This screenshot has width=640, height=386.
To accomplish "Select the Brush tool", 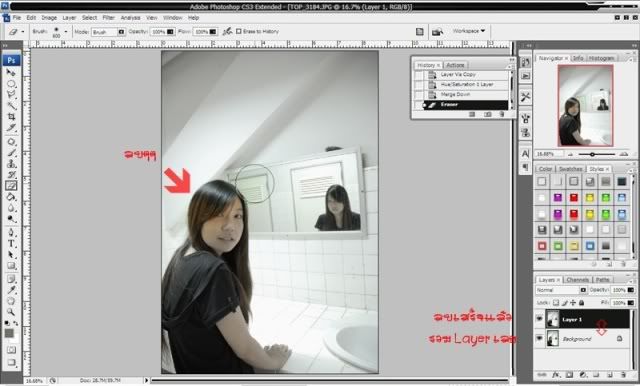I will tap(11, 153).
